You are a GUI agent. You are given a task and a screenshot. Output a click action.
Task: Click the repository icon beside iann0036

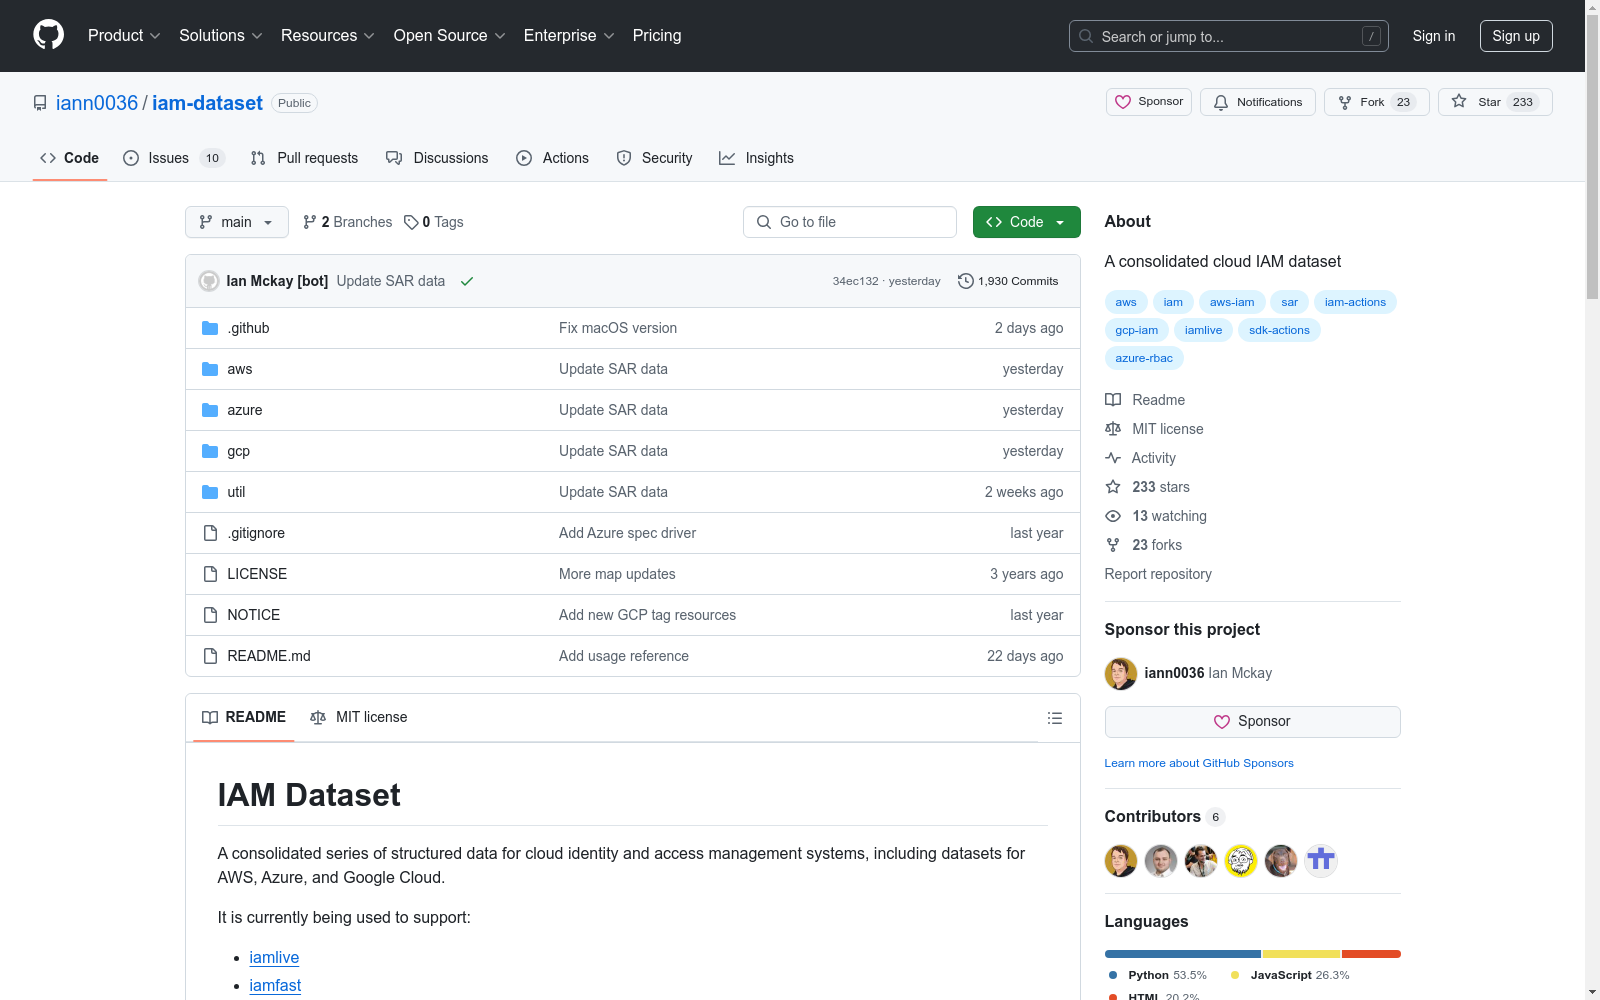click(x=40, y=103)
